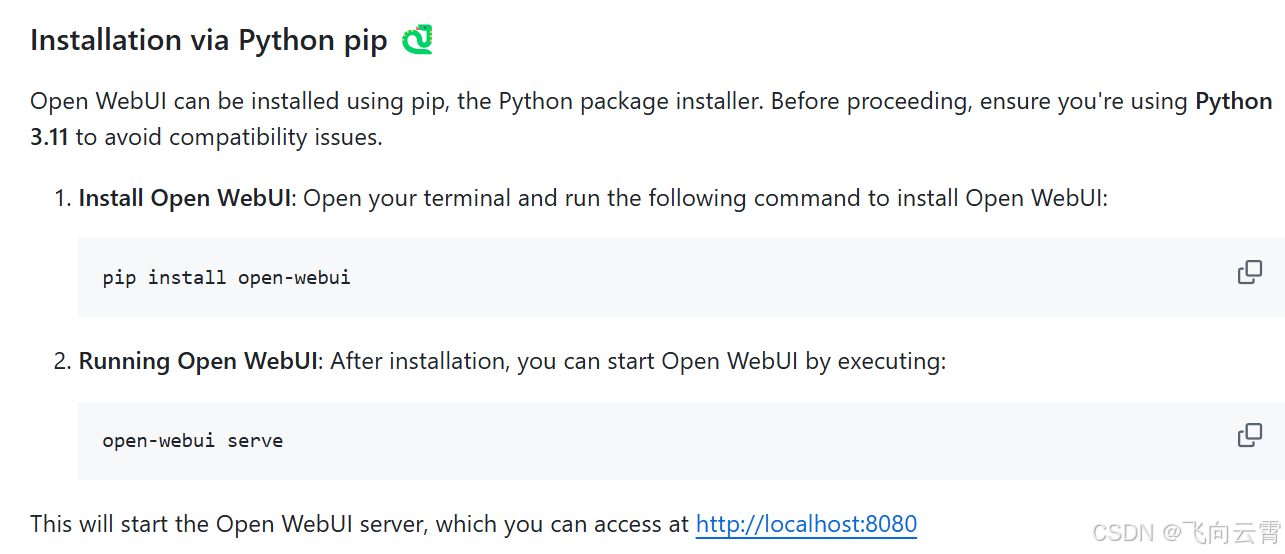This screenshot has height=554, width=1285.
Task: Click the 'open-webui serve' code text
Action: coord(193,440)
